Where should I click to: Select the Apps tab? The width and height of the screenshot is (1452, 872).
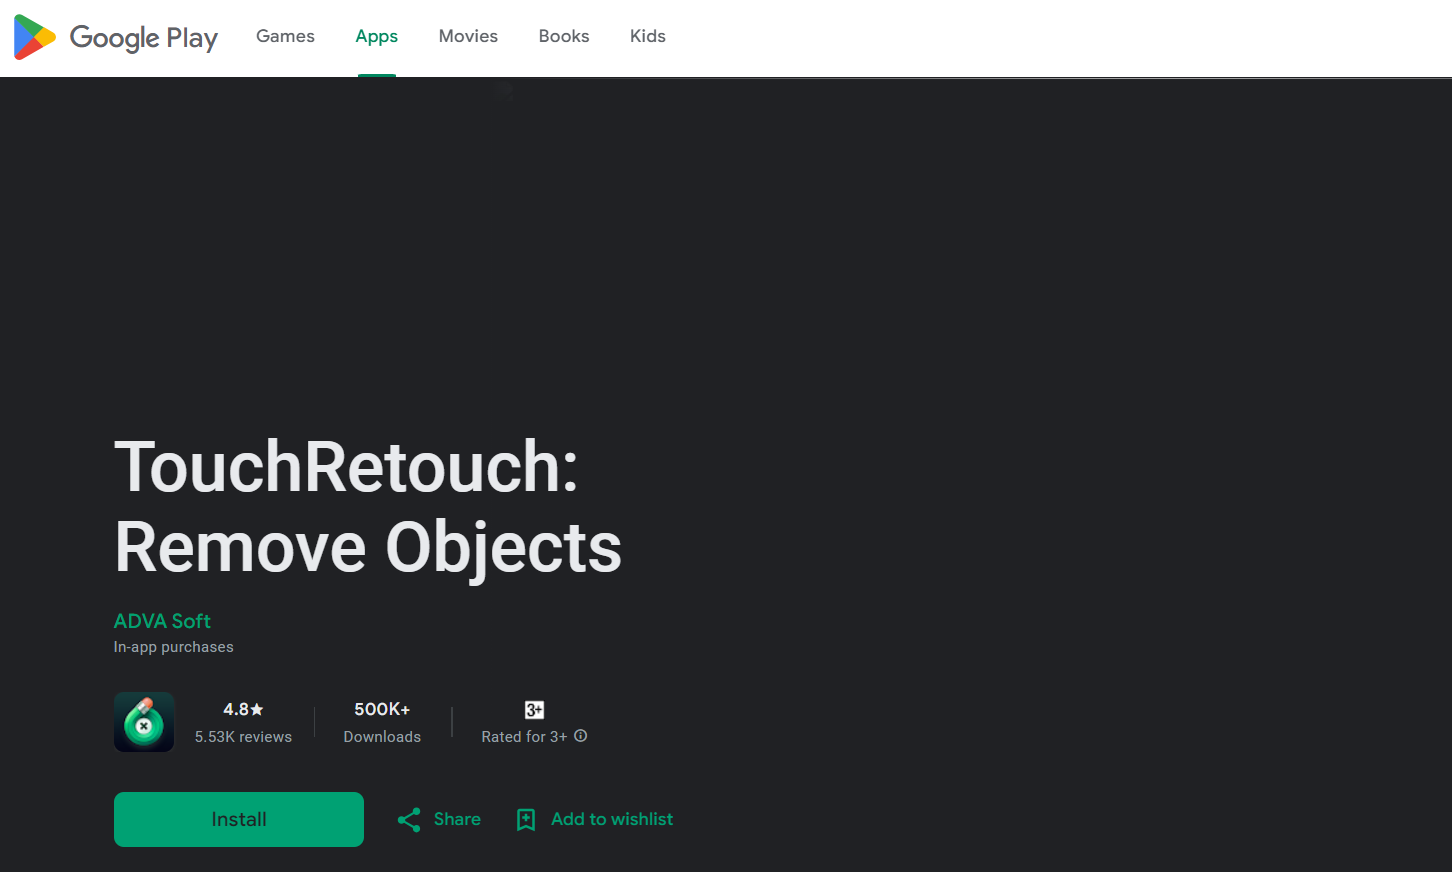pos(377,36)
